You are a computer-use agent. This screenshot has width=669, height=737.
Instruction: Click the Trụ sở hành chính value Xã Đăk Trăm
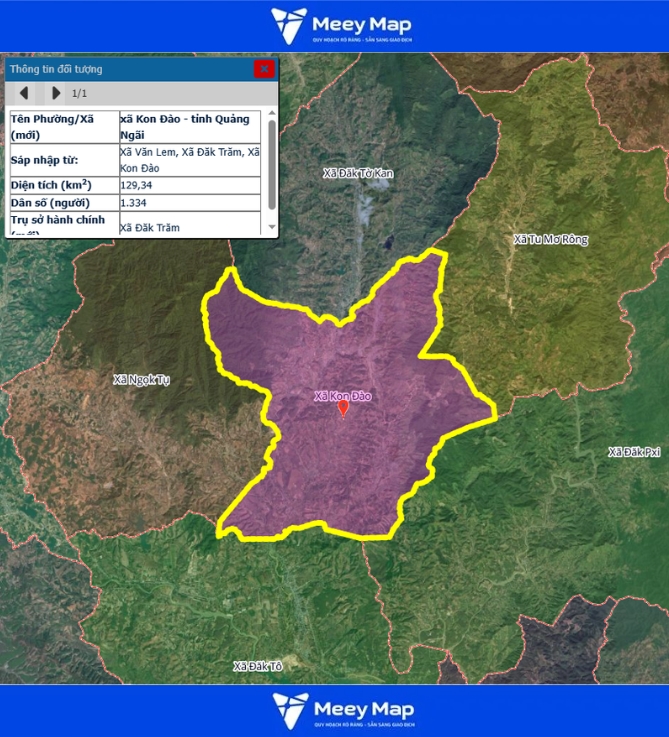click(x=150, y=227)
